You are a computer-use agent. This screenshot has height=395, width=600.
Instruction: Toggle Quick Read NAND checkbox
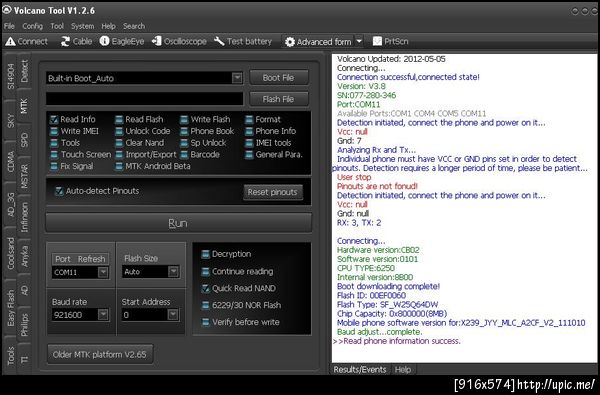click(205, 288)
